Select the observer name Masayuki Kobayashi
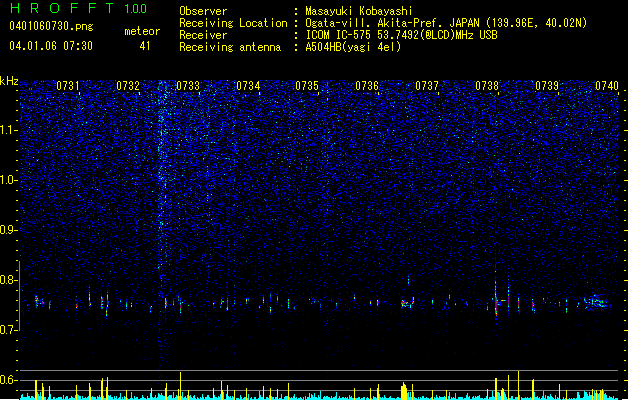Viewport: 629px width, 400px height. coord(359,11)
